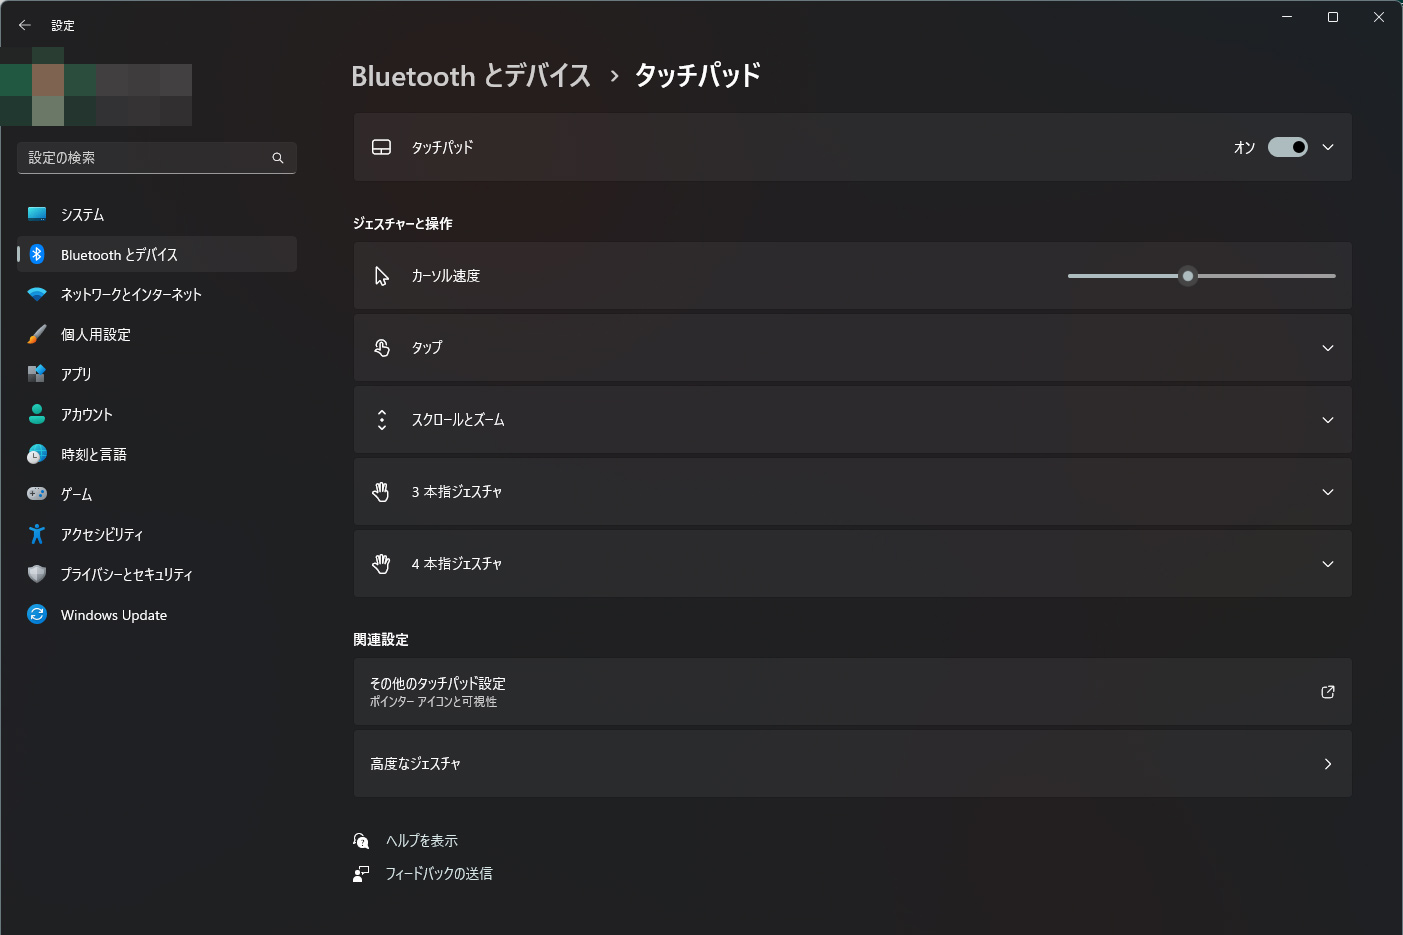Expand the スクロールとズーム section
Viewport: 1403px width, 935px height.
852,420
